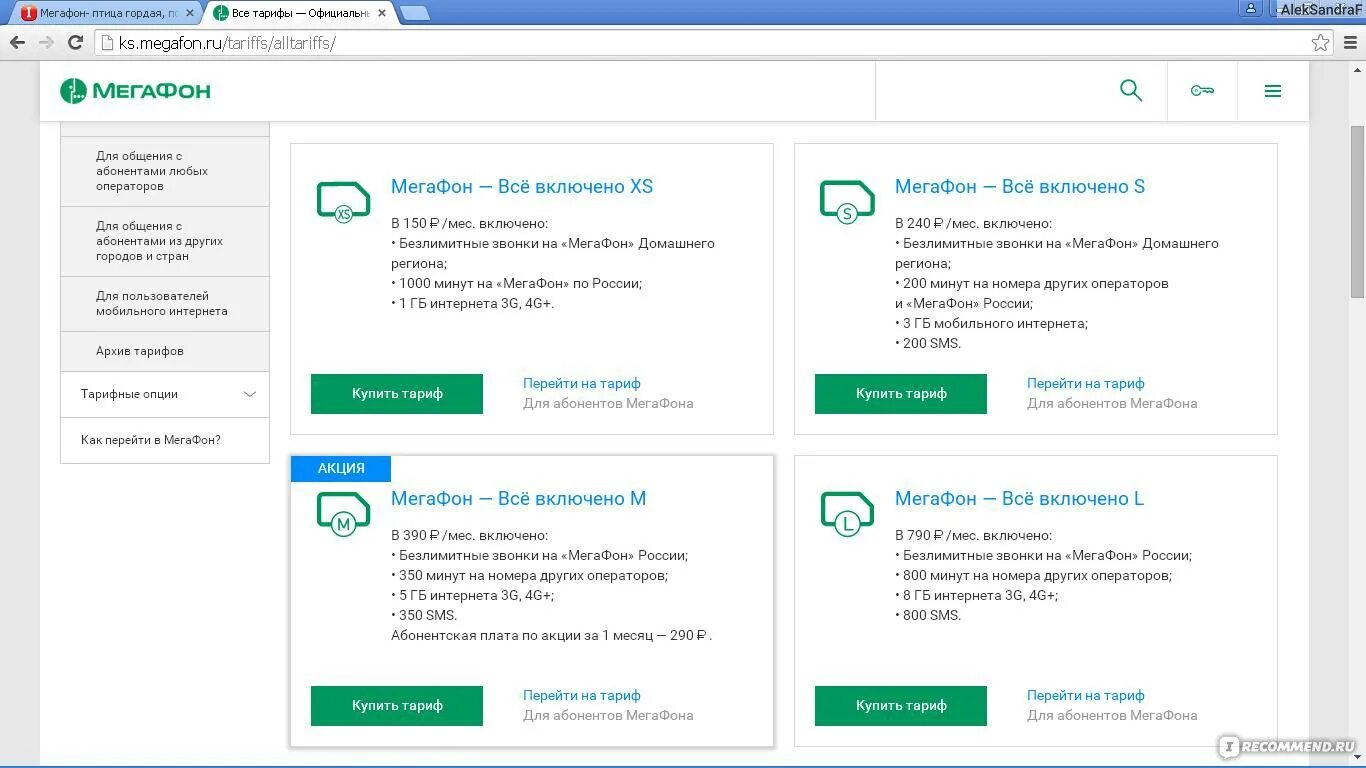
Task: Bookmark the page with star icon
Action: click(x=1321, y=43)
